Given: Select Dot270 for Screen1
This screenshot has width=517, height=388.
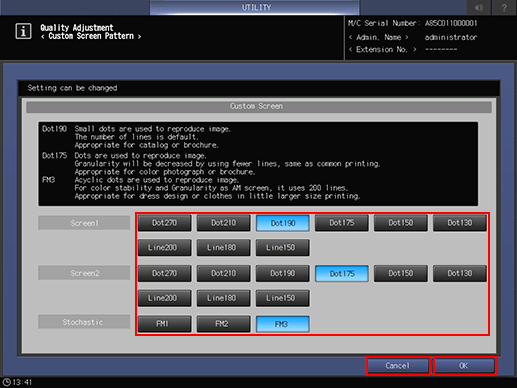Looking at the screenshot, I should coord(165,223).
